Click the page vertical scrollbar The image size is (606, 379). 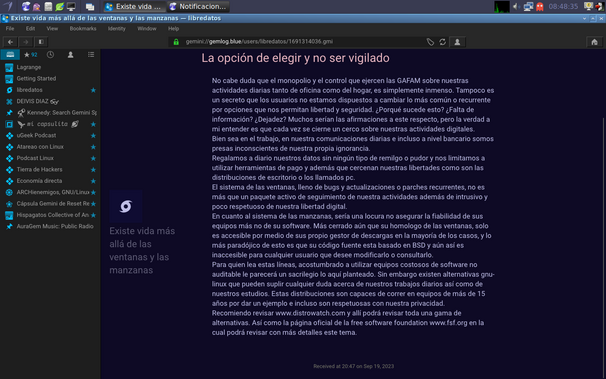coord(604,247)
